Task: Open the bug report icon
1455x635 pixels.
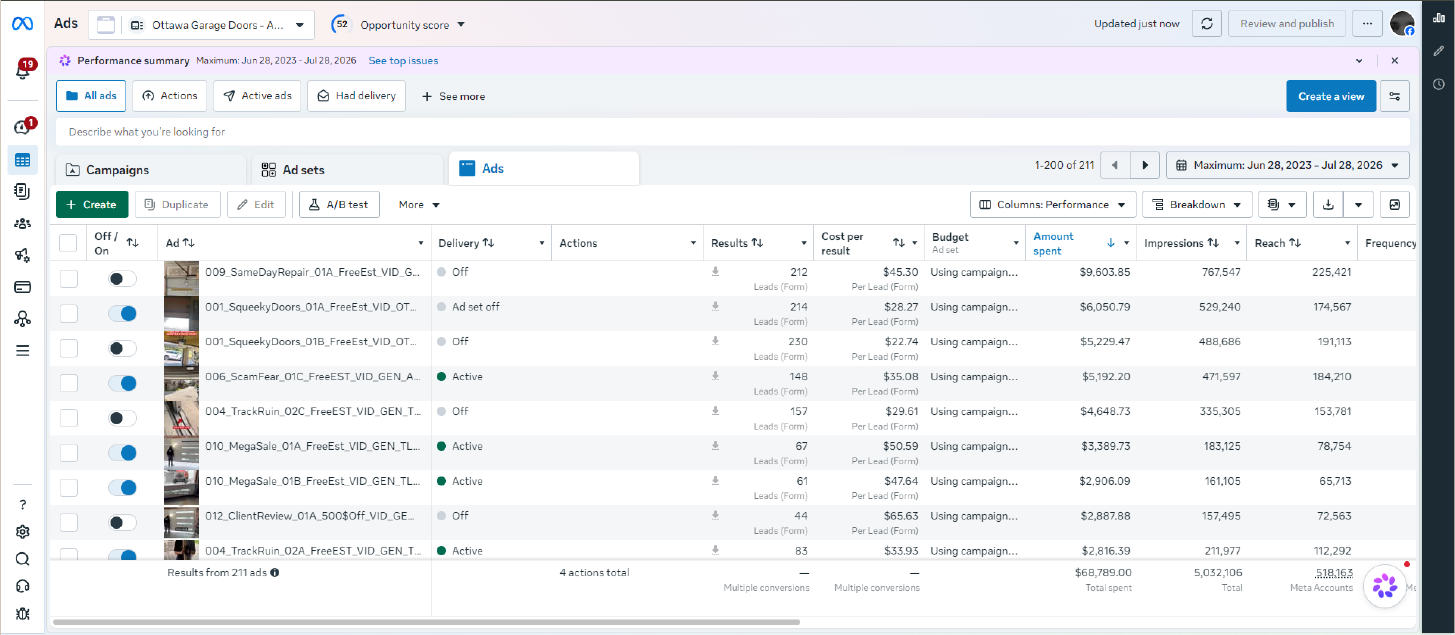Action: (x=23, y=613)
